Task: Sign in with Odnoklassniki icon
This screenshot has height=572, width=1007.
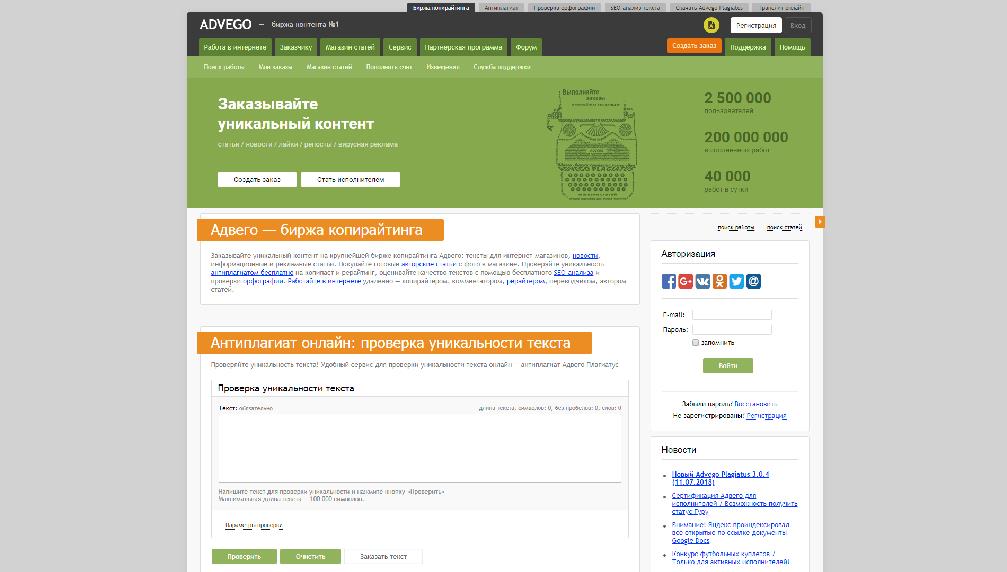Action: 719,281
